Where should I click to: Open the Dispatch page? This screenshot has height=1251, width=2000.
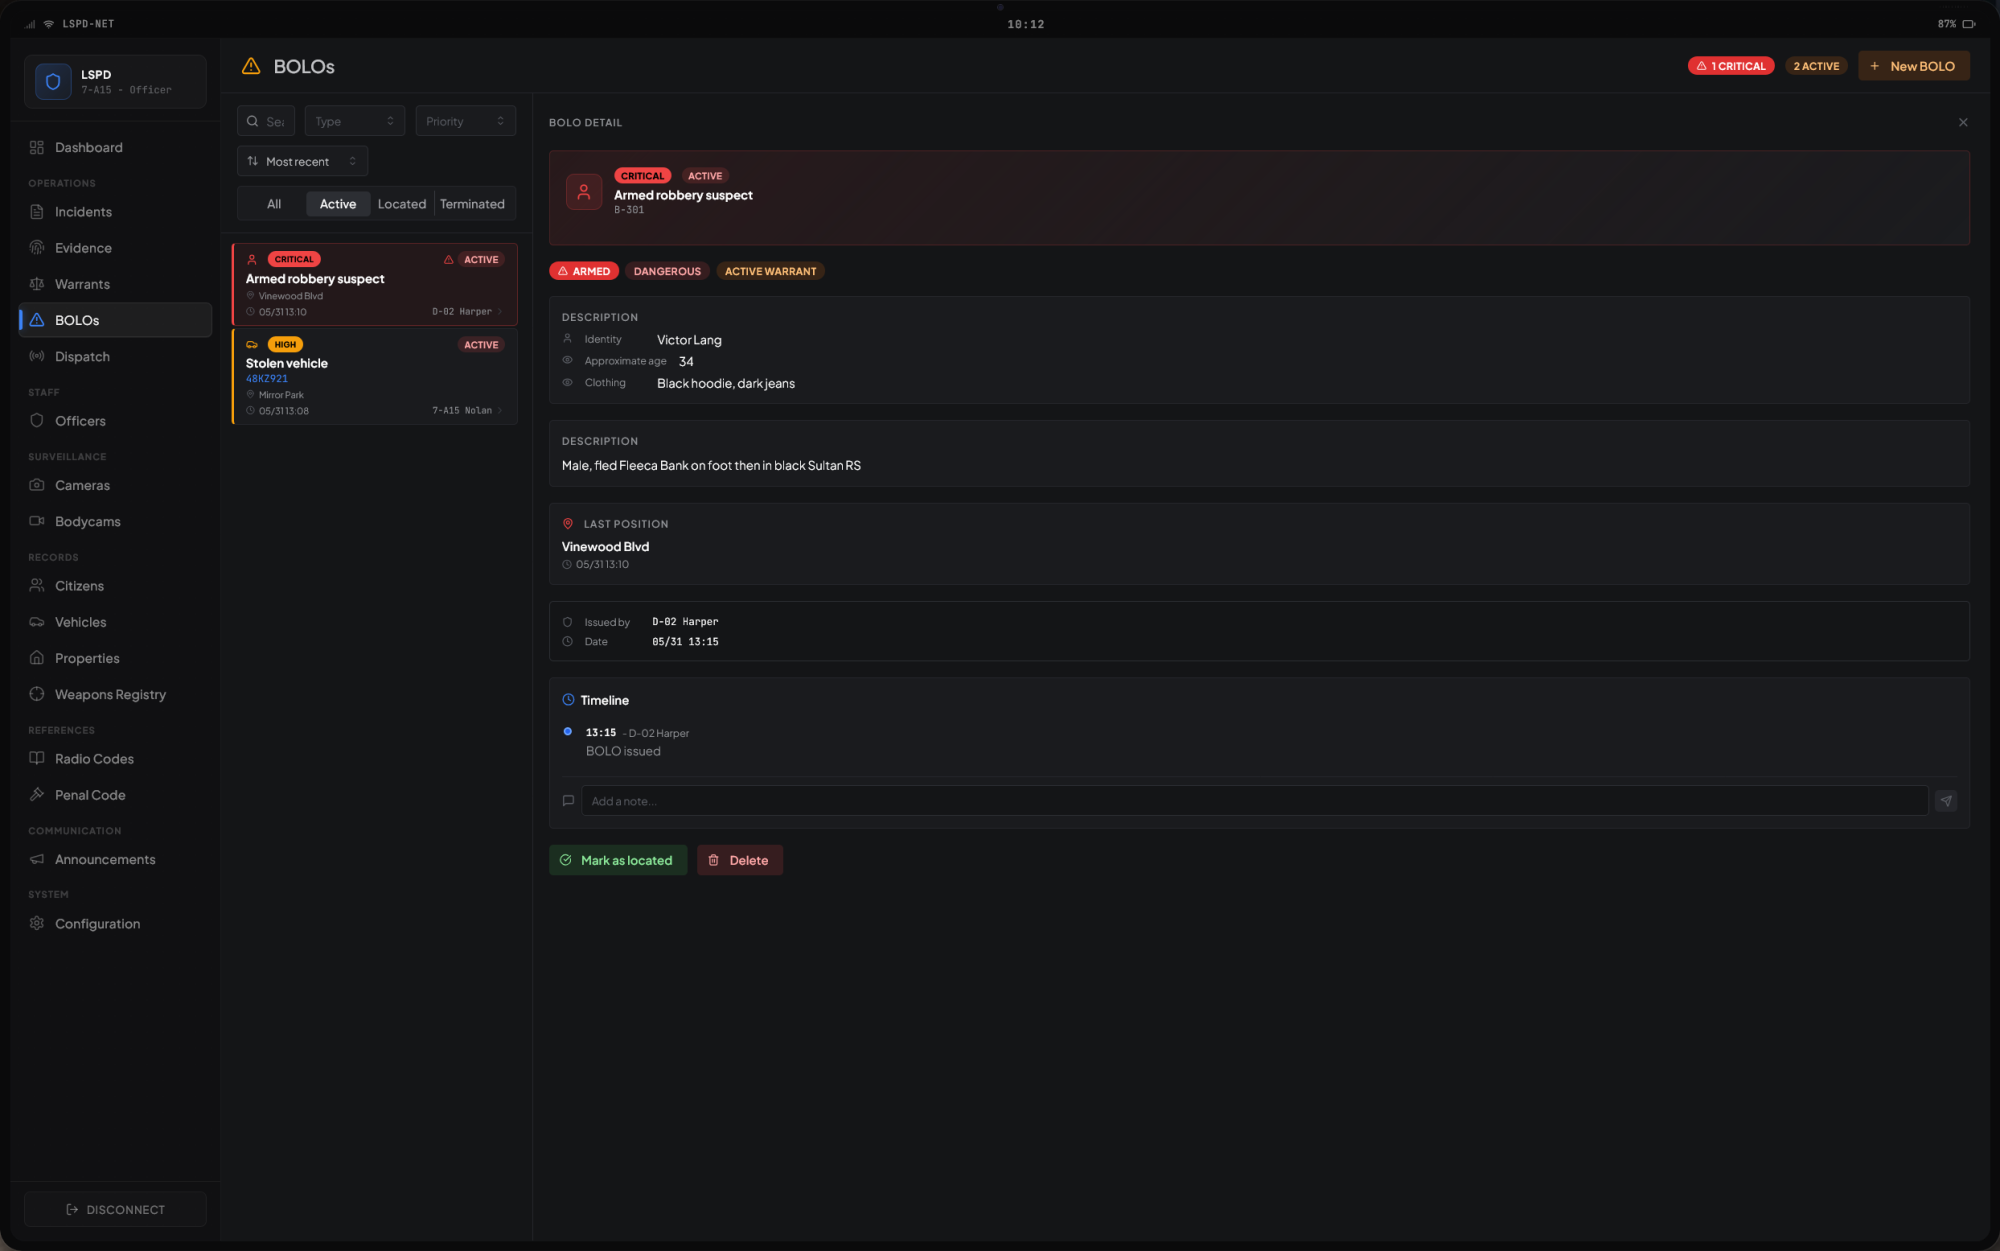click(x=115, y=356)
